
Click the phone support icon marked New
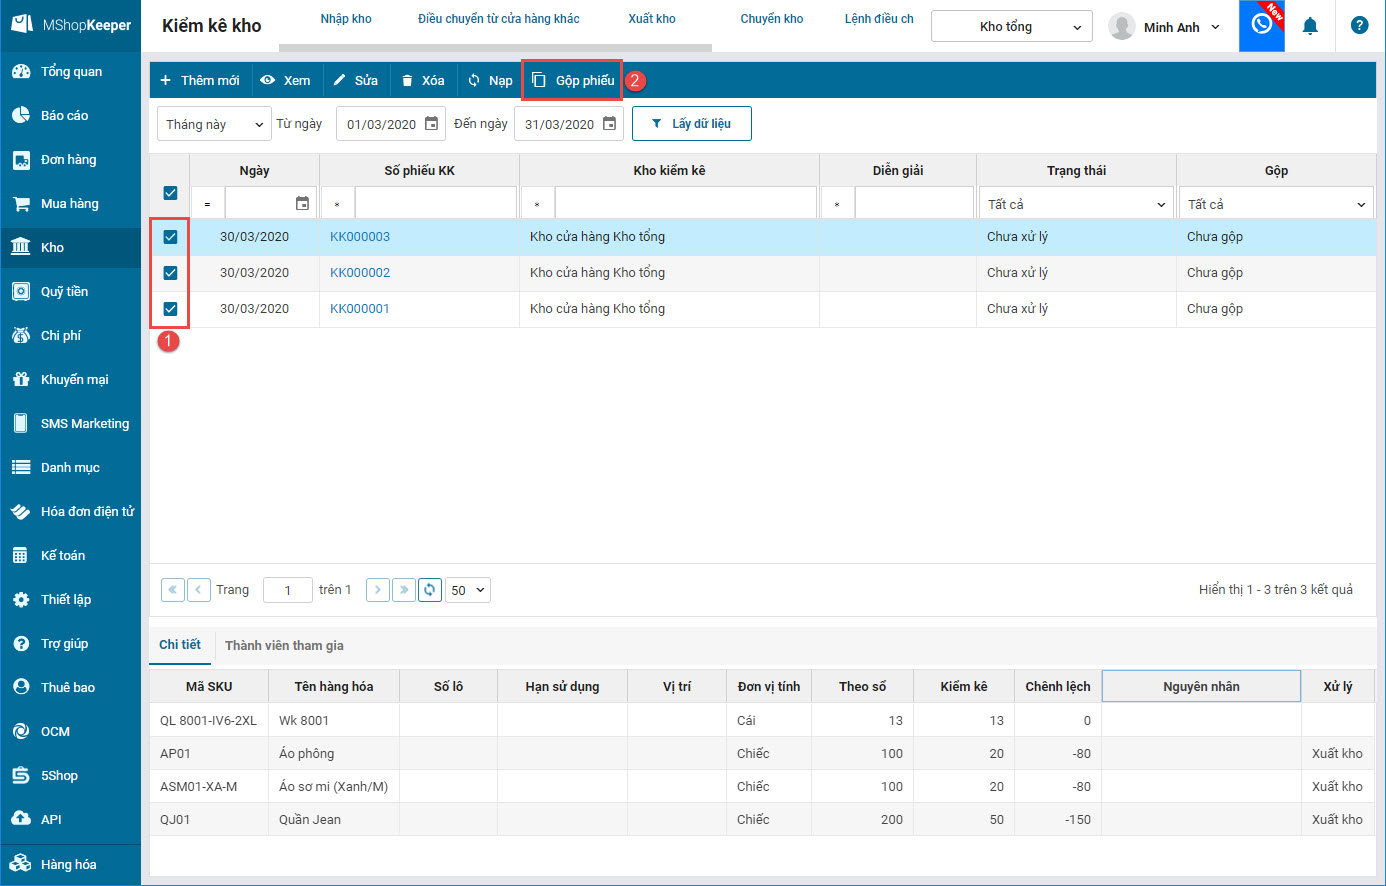click(1262, 25)
